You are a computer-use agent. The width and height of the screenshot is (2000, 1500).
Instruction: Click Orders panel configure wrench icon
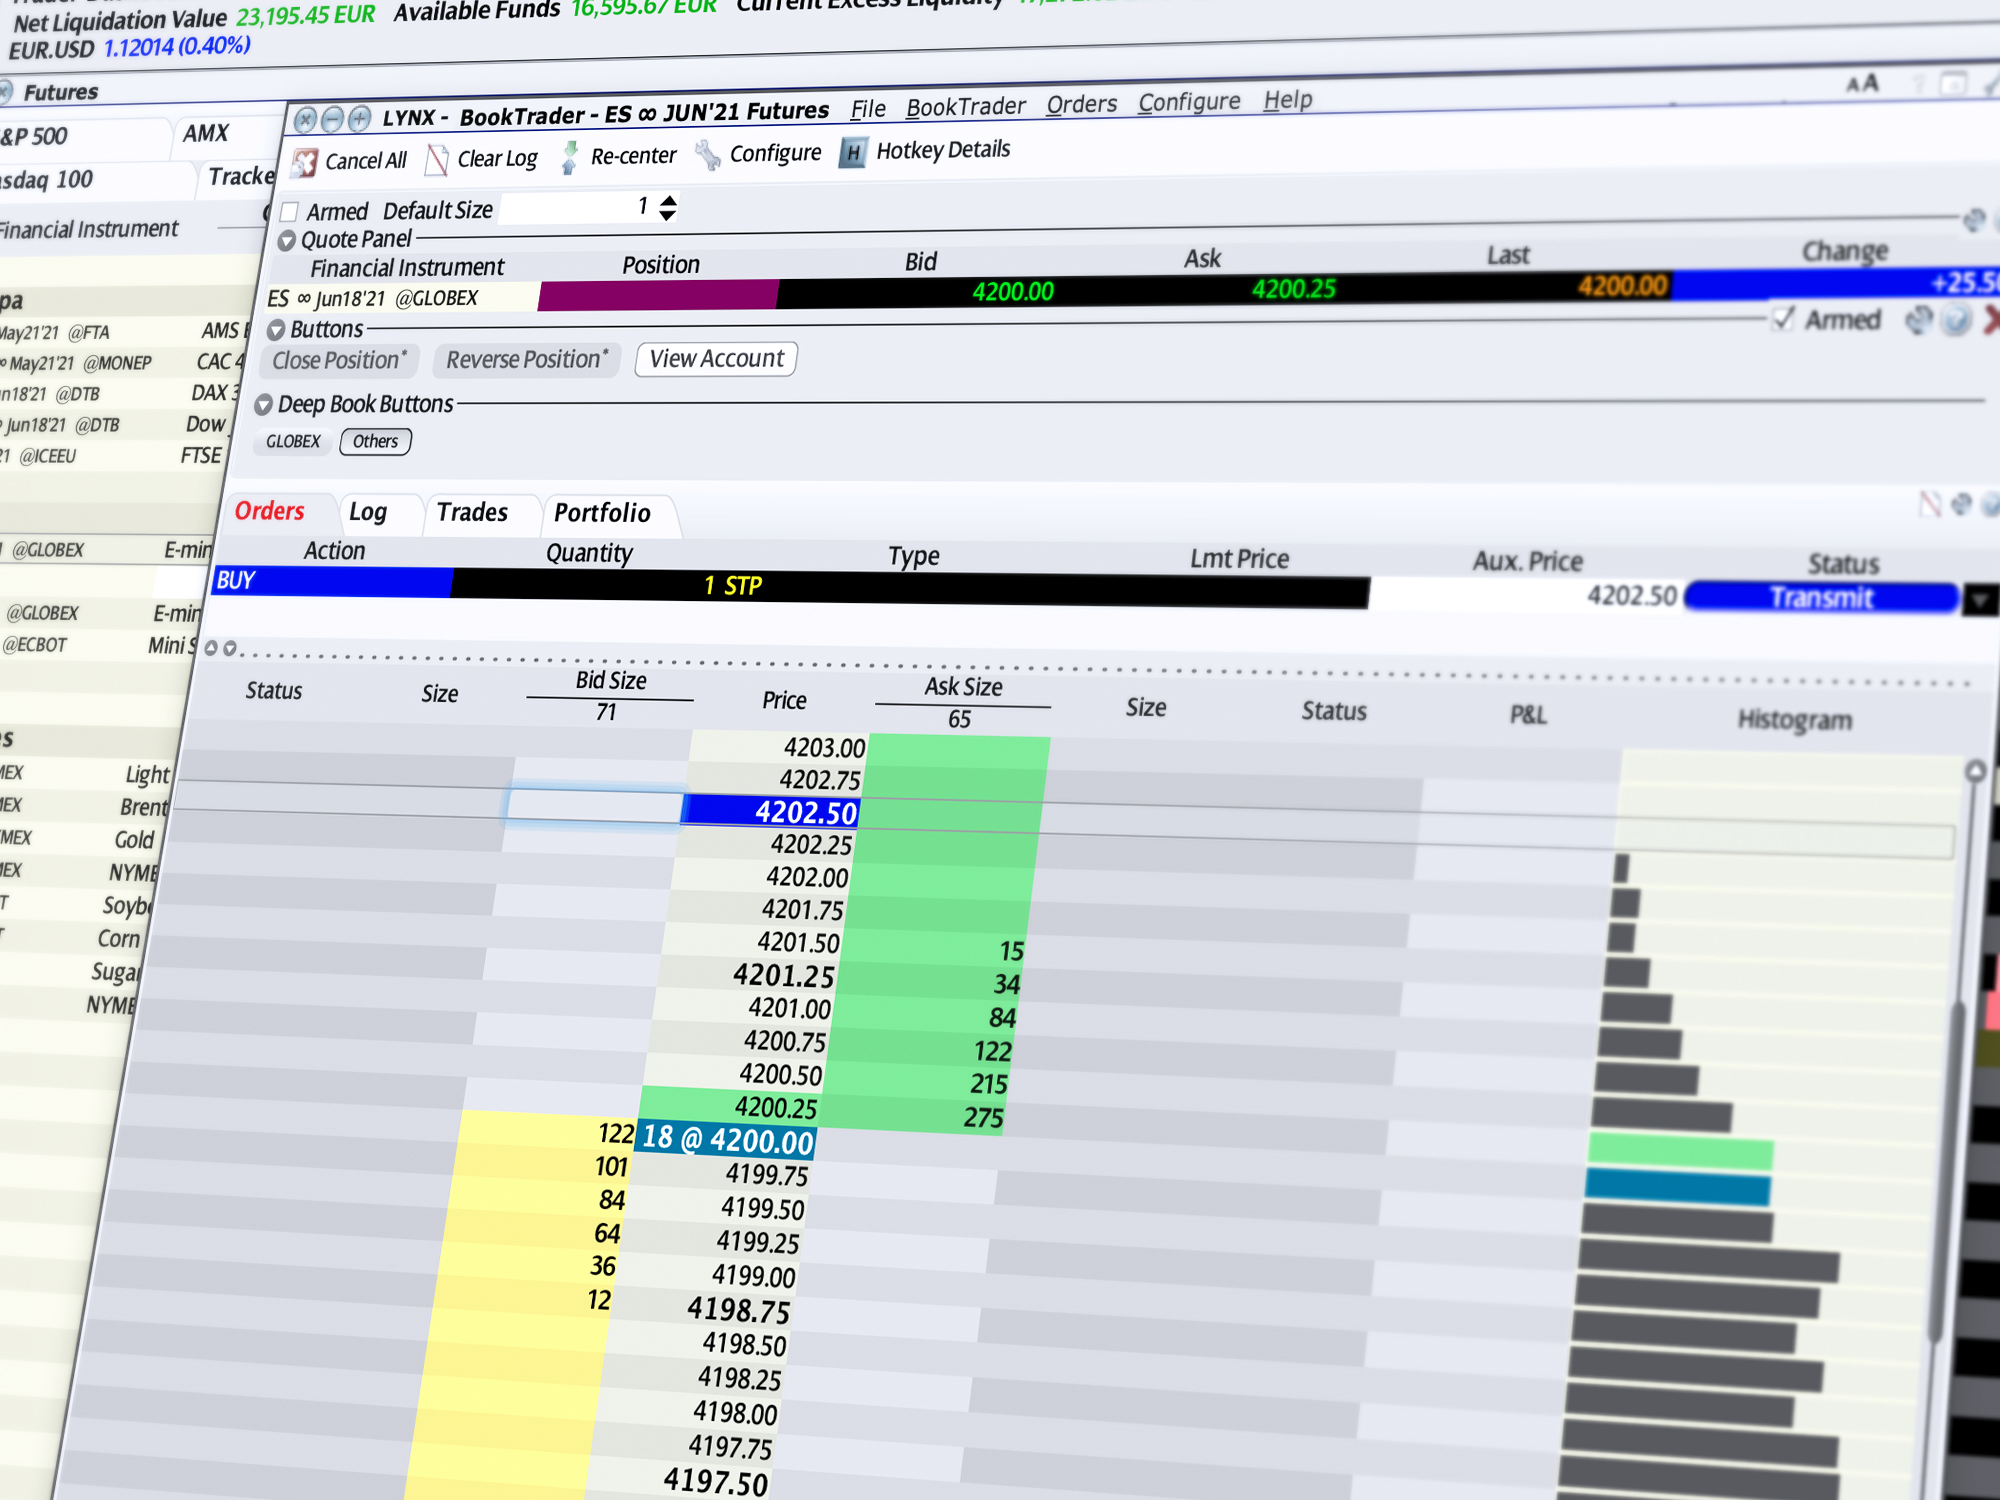[x=1962, y=504]
